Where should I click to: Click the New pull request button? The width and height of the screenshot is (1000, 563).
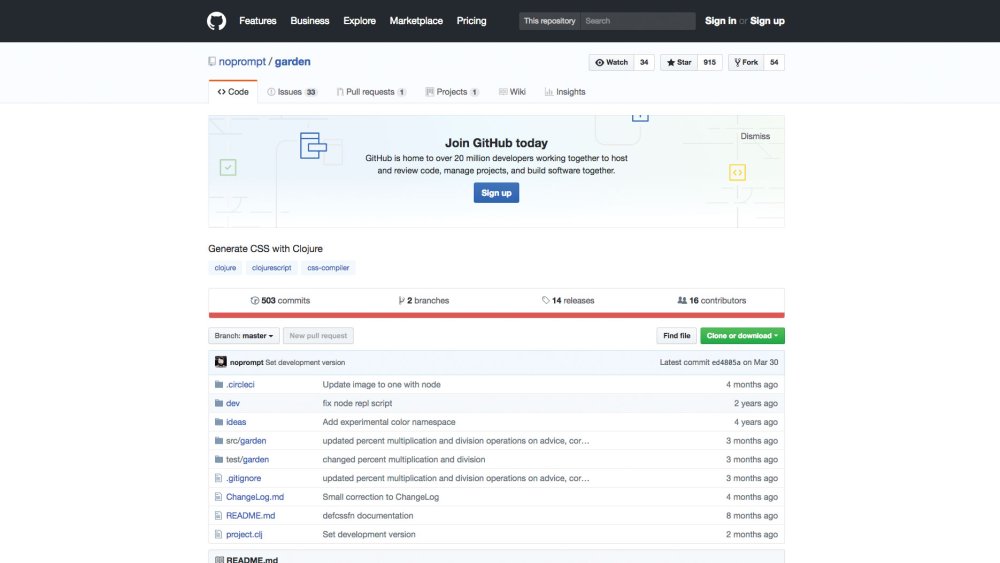[318, 335]
